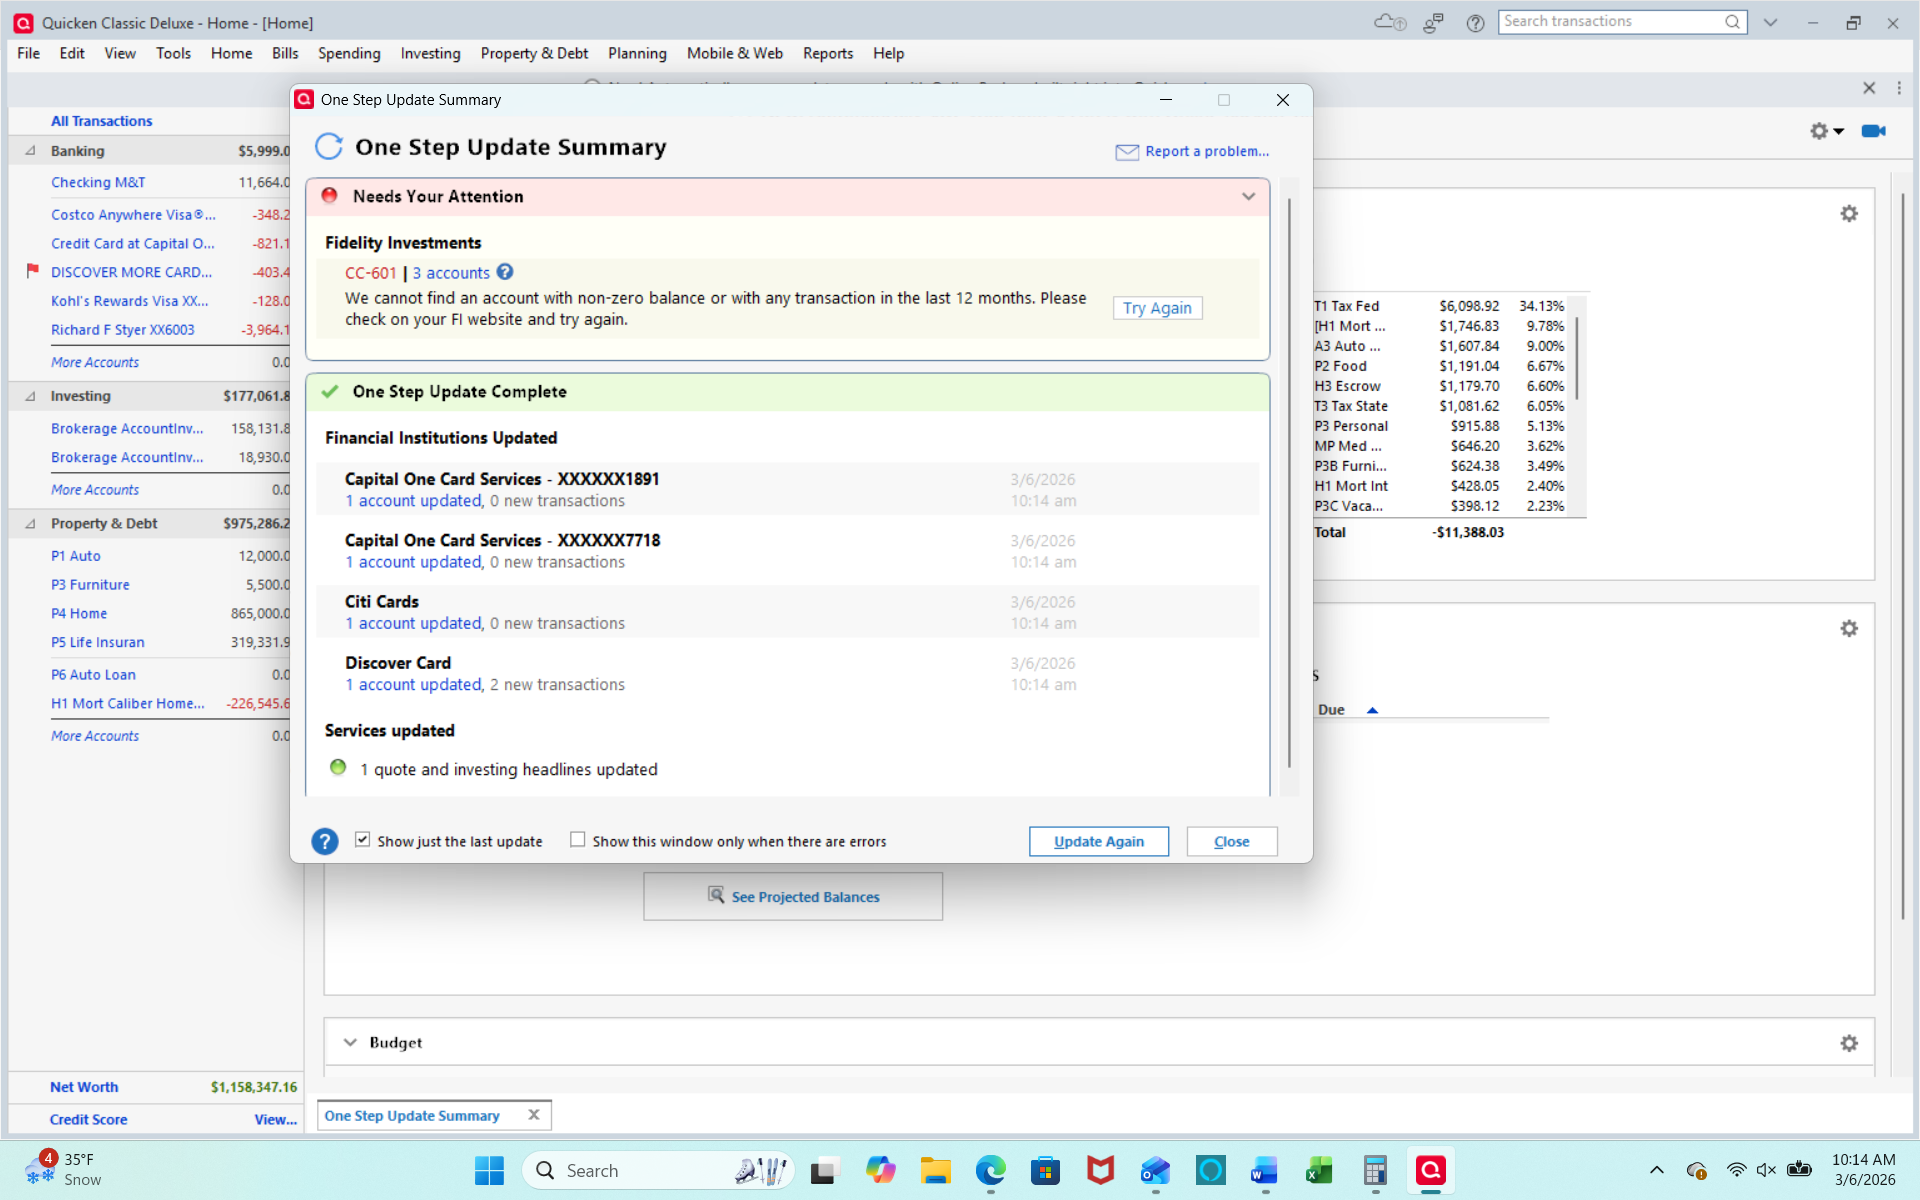Click the help icon next to 3 accounts

coord(505,272)
